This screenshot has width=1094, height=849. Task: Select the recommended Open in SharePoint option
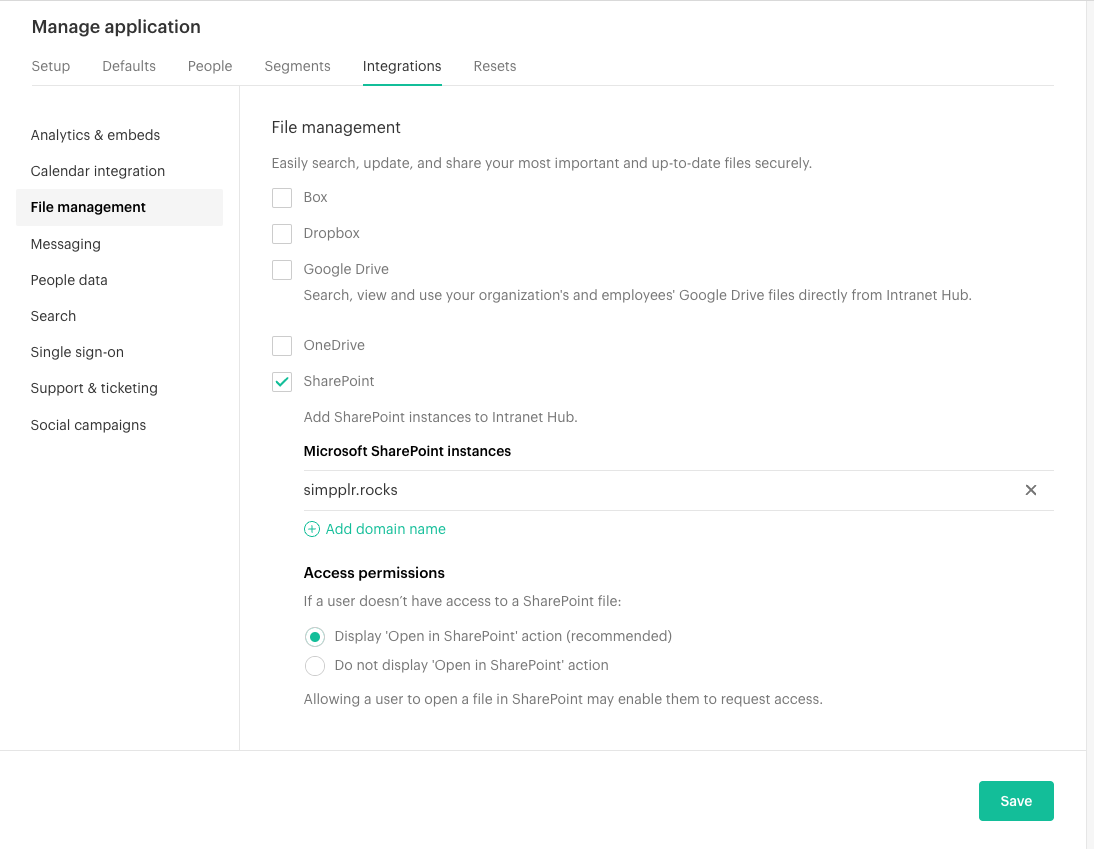pos(315,636)
